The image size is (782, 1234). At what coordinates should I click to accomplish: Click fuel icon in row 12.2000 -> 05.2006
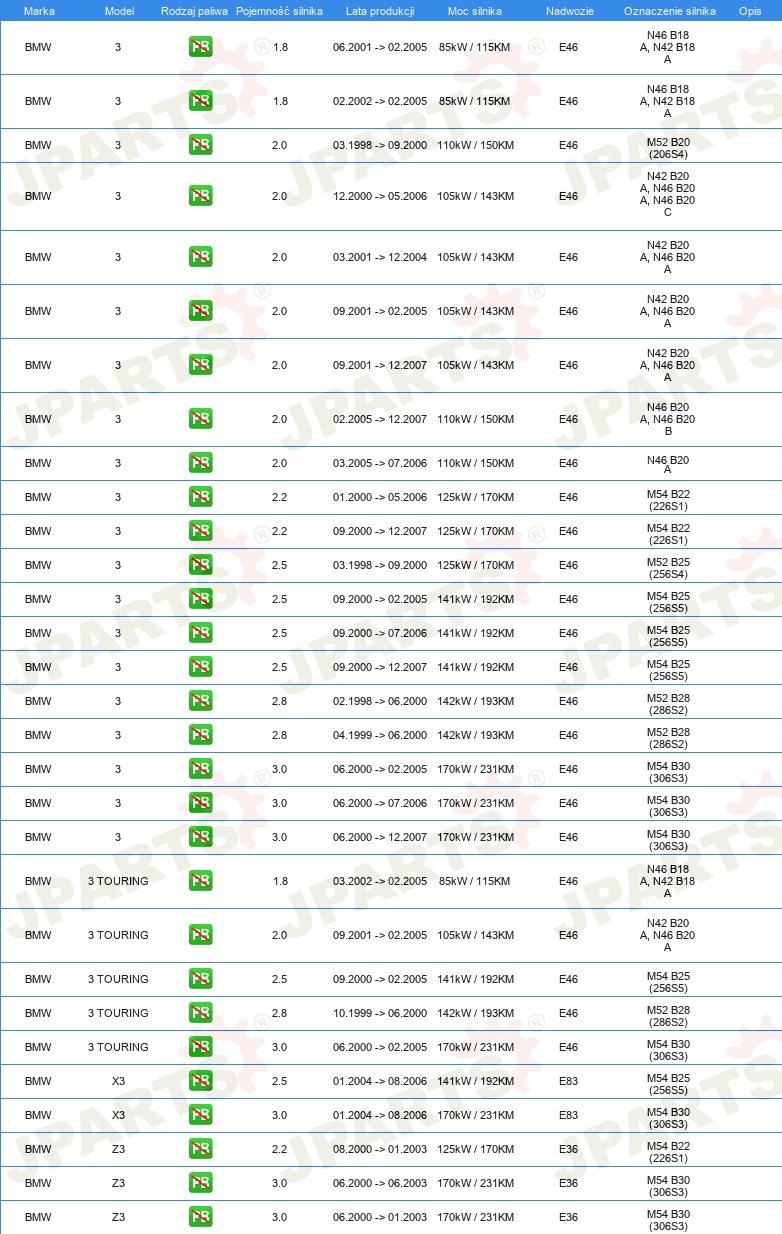pos(201,196)
